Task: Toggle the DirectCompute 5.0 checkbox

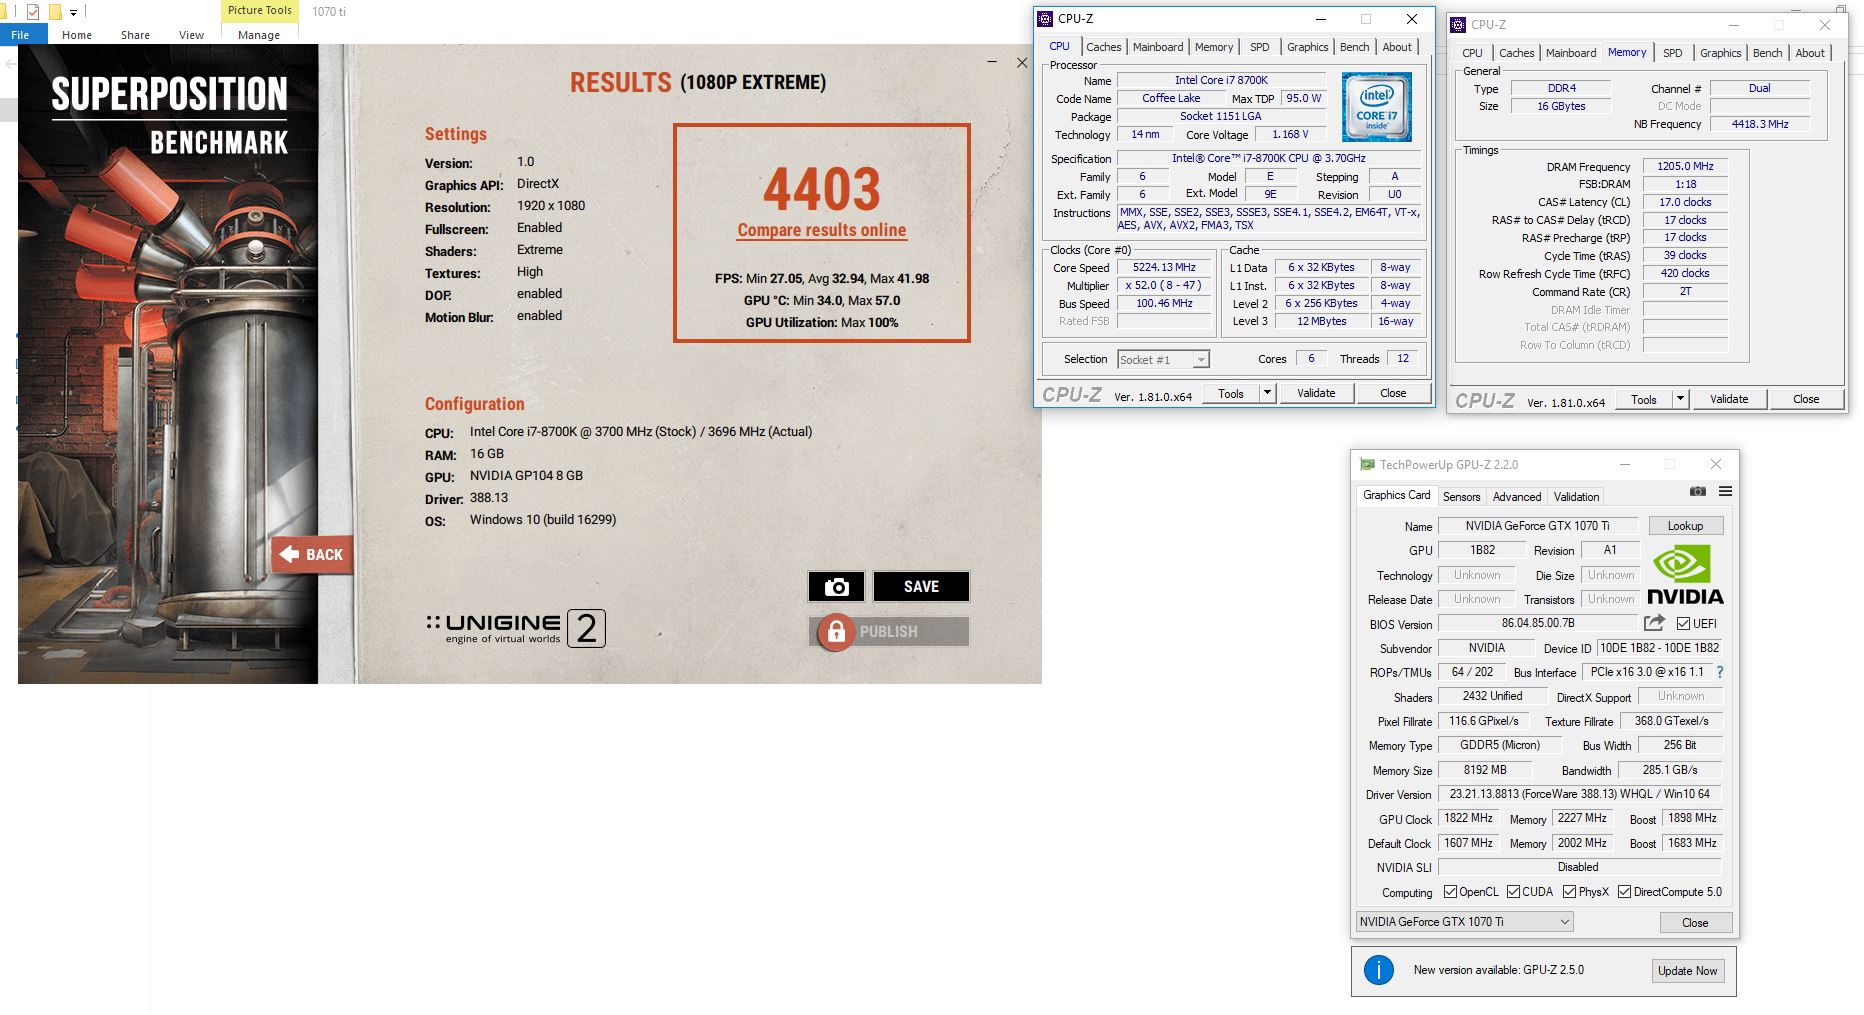Action: [x=1624, y=892]
